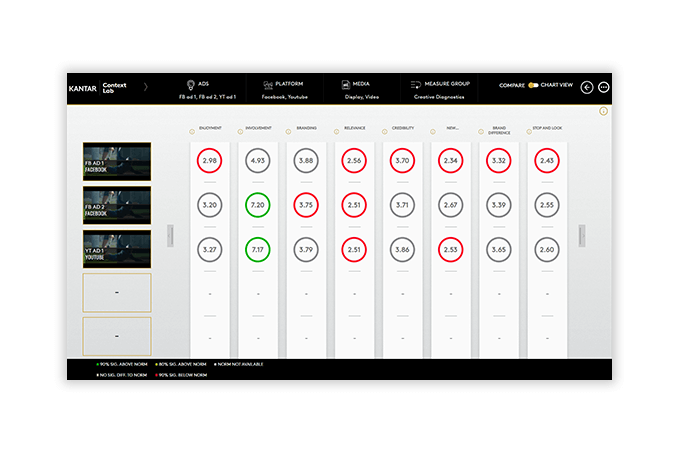Image resolution: width=680 pixels, height=453 pixels.
Task: Open the more options ellipsis menu
Action: (603, 87)
